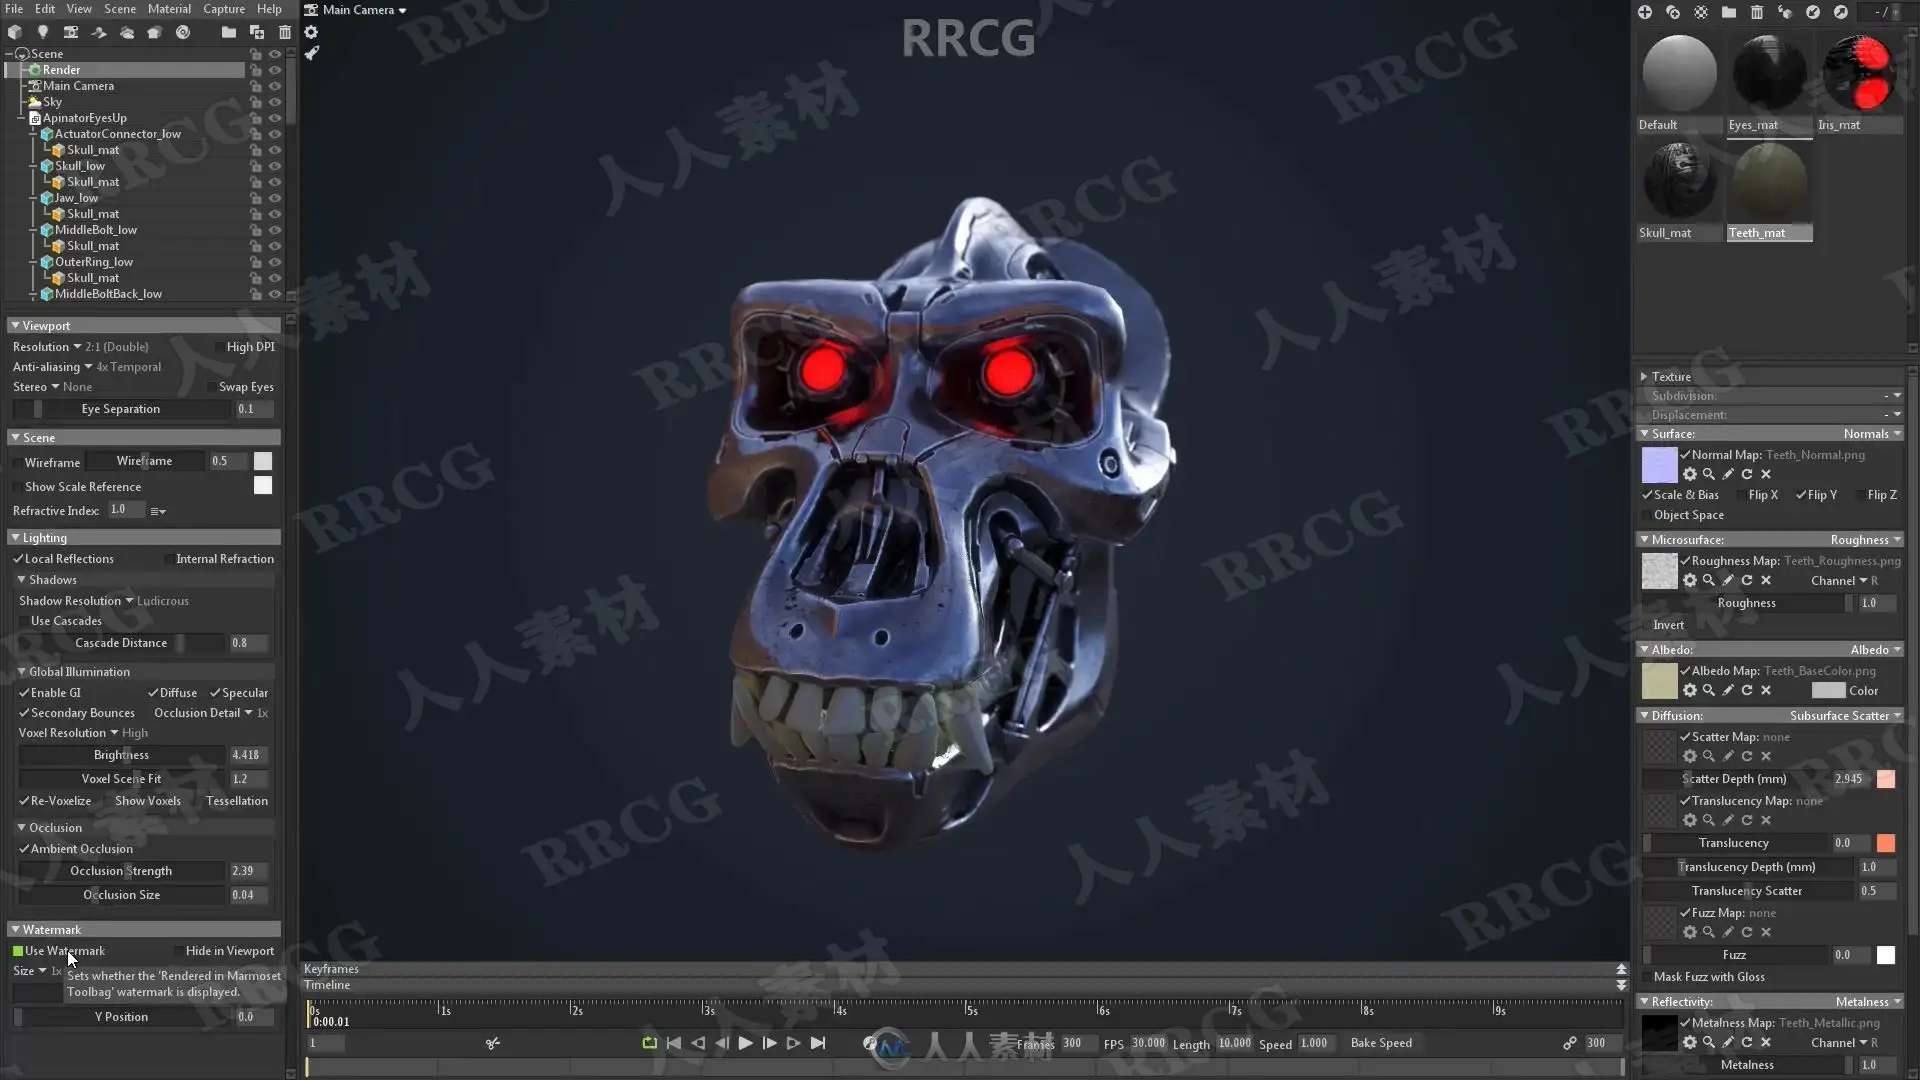Play the animation timeline
The image size is (1920, 1080).
click(x=745, y=1043)
